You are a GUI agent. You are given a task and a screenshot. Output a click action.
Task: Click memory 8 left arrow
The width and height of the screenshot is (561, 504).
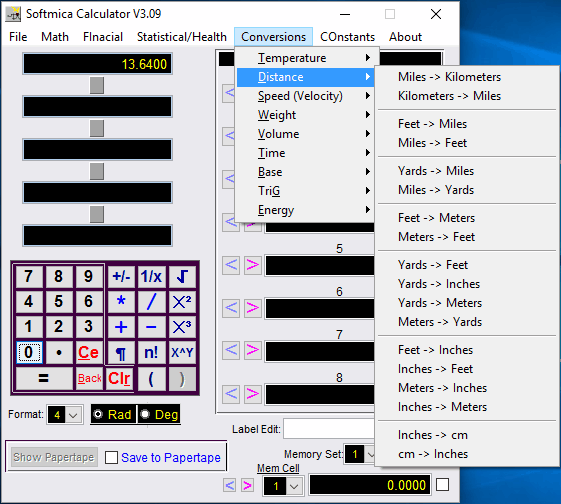231,394
